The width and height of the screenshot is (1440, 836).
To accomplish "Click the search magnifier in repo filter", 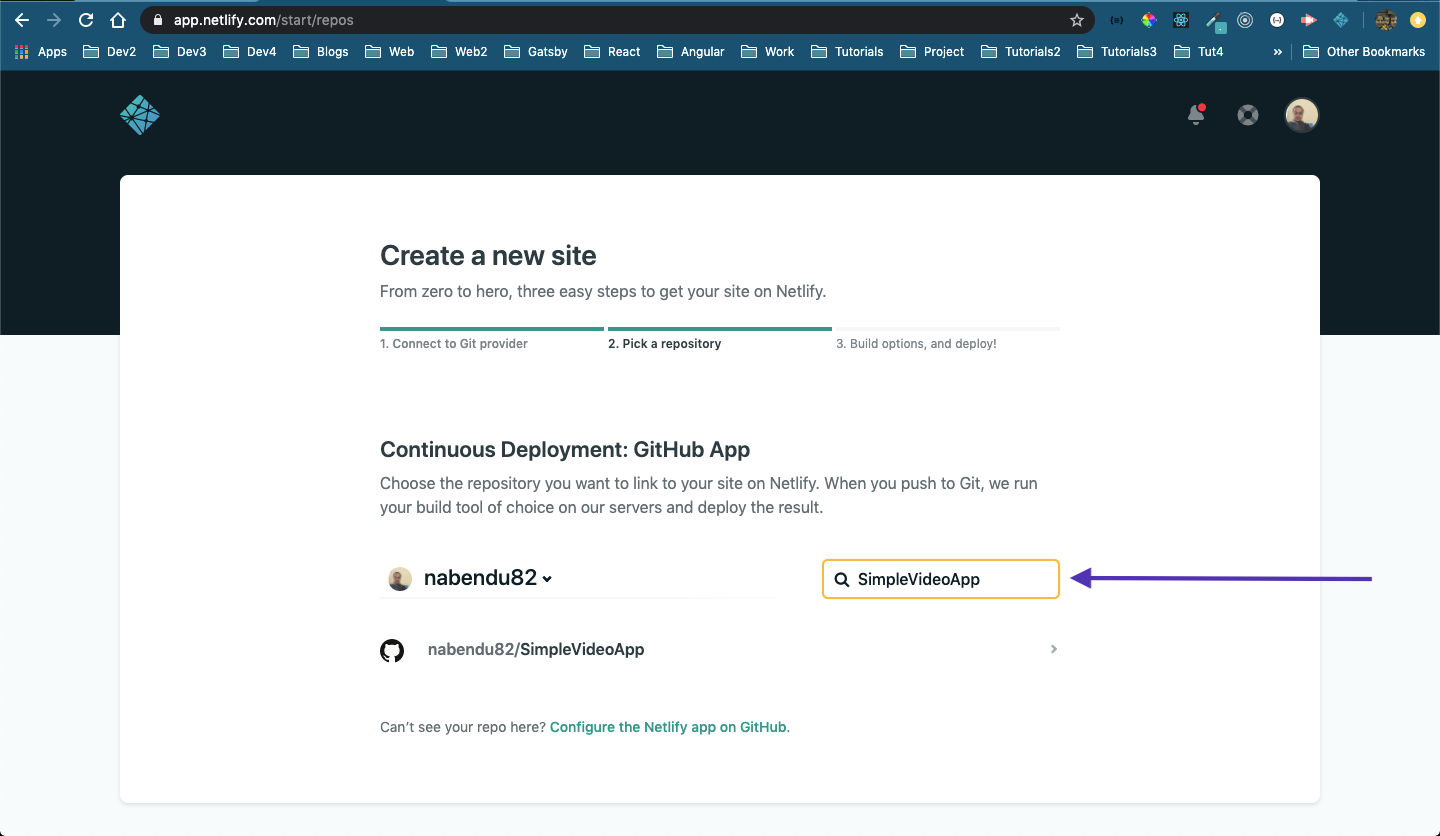I will (842, 579).
